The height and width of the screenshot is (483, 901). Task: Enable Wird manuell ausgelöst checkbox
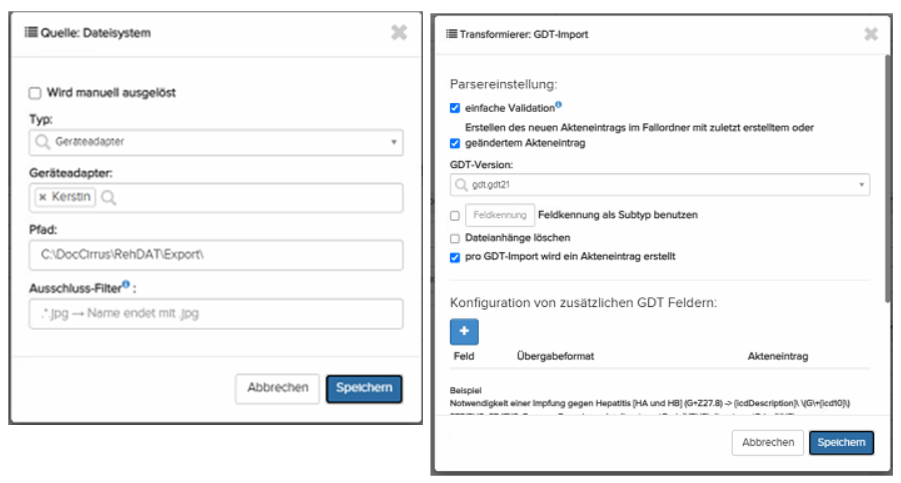click(x=35, y=93)
